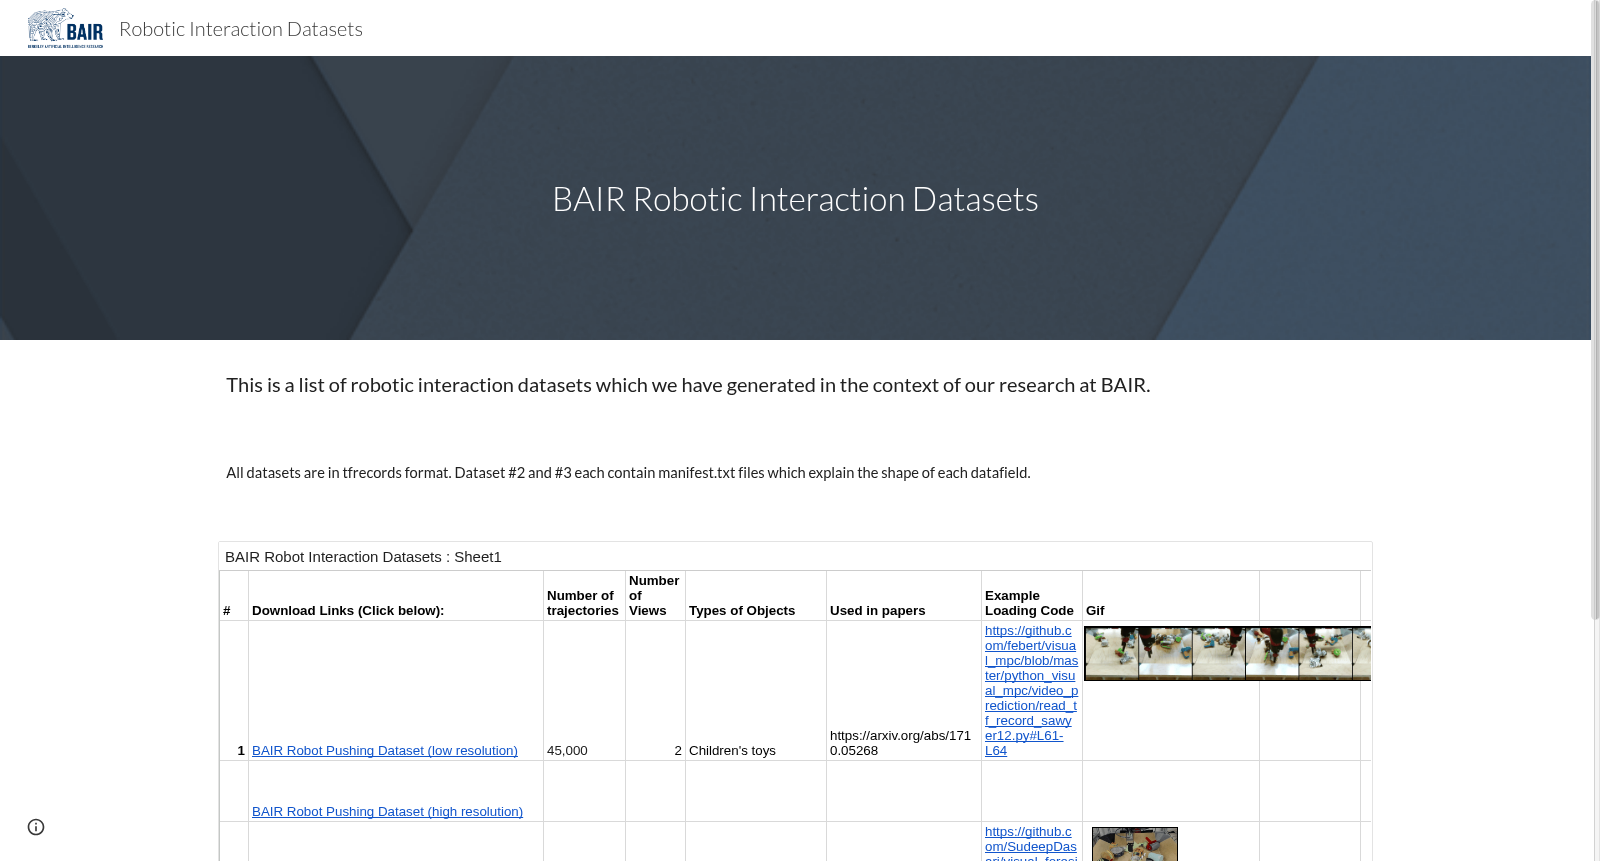Click the second dataset GIF thumbnail
This screenshot has height=861, width=1600.
1135,844
